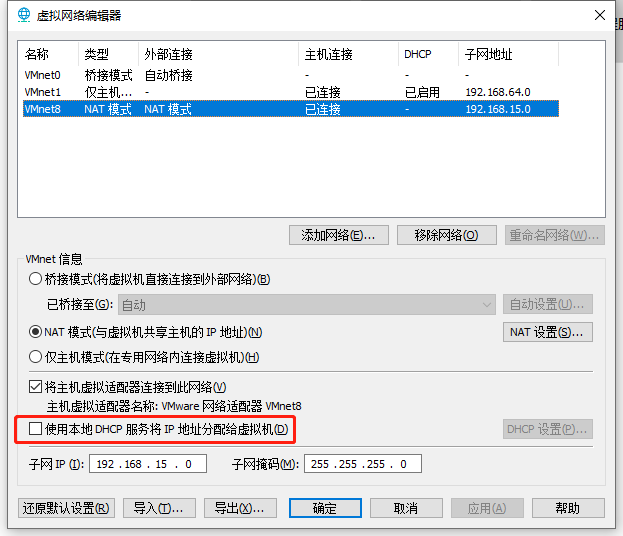Enable 使用本地 DHCP 服务 checkbox
This screenshot has width=623, height=536.
tap(35, 429)
